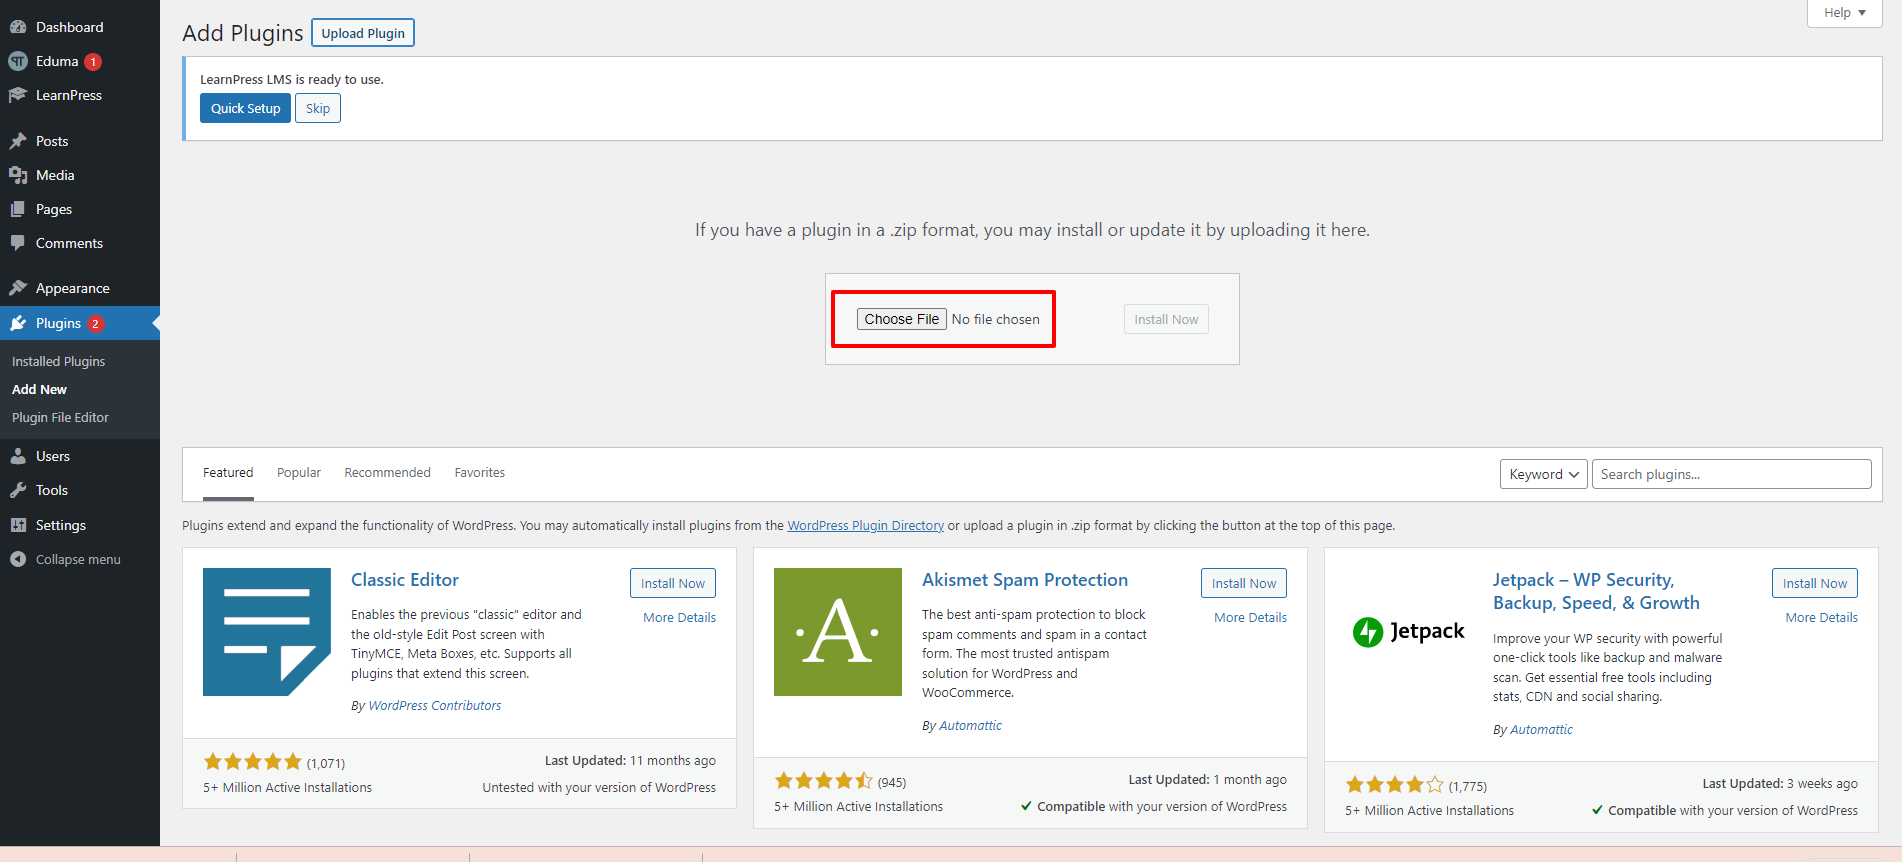Switch to the Popular tab
The image size is (1902, 862).
(x=299, y=473)
